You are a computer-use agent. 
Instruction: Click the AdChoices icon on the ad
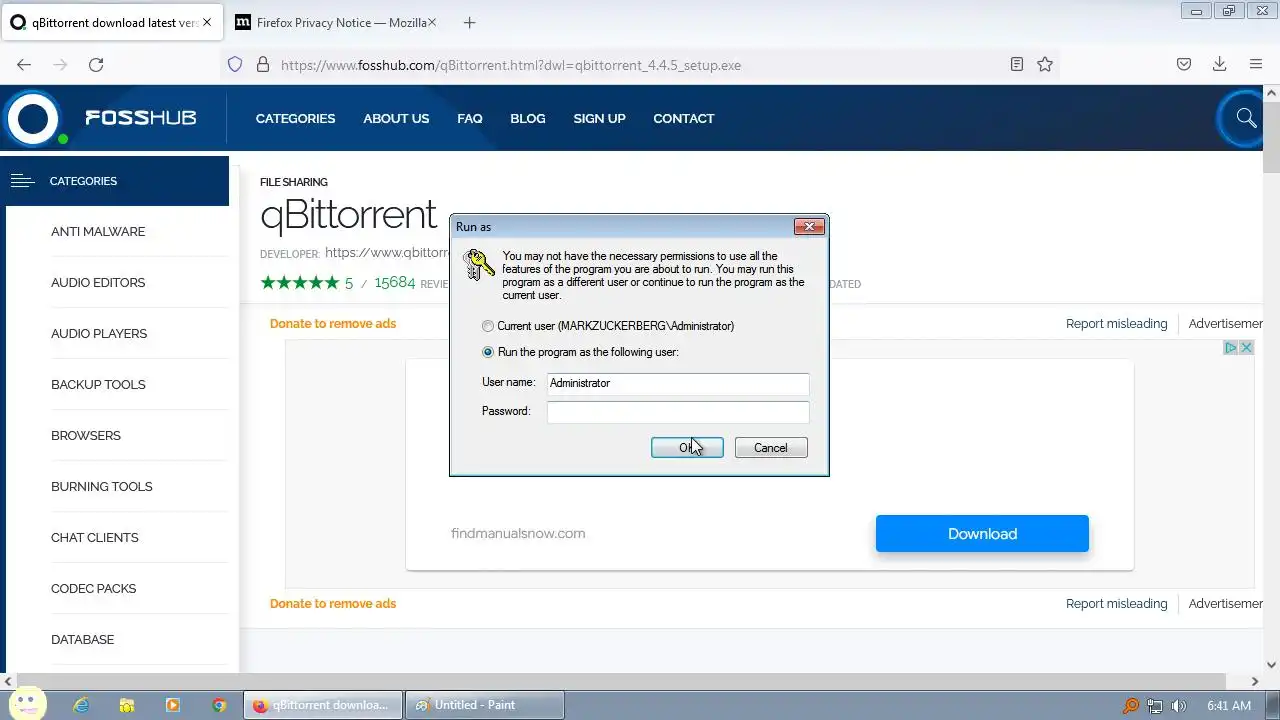point(1232,347)
